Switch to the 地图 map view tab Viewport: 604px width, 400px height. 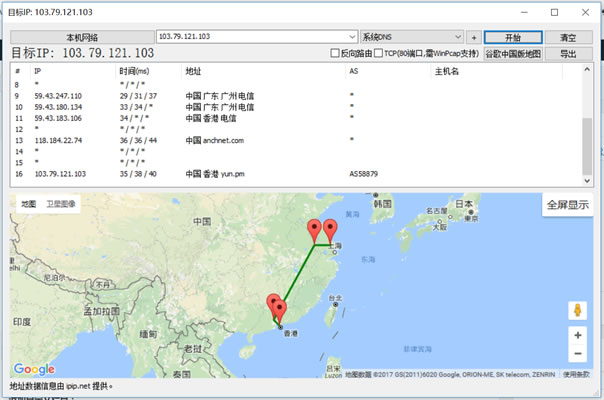tap(28, 204)
